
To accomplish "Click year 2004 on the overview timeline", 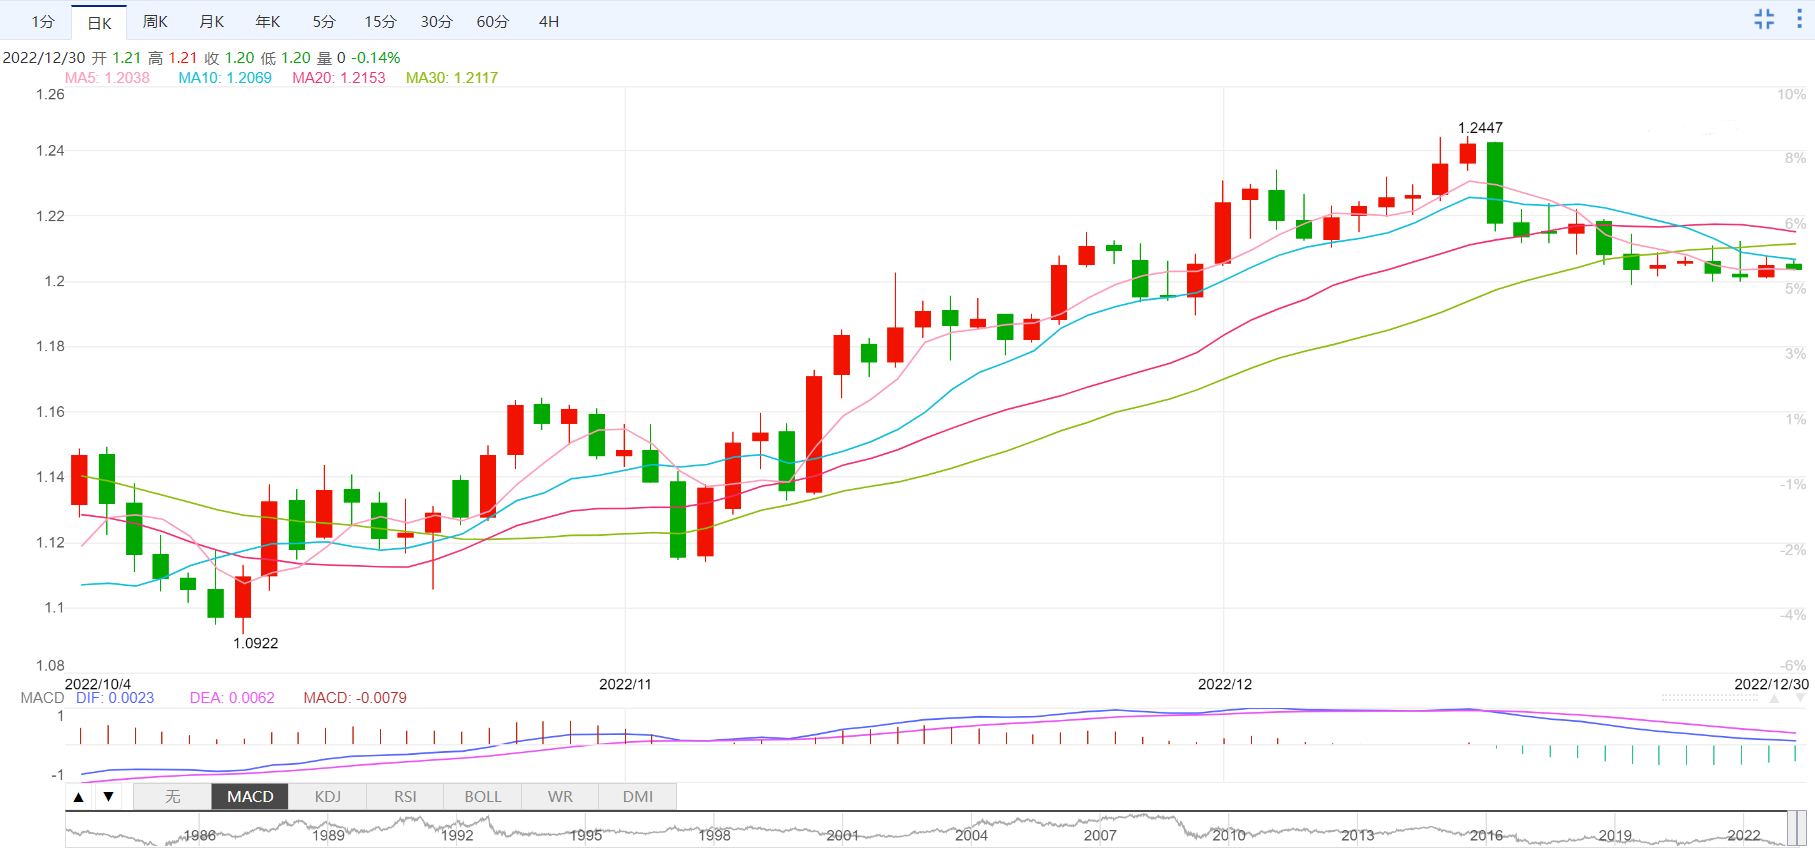I will (971, 835).
